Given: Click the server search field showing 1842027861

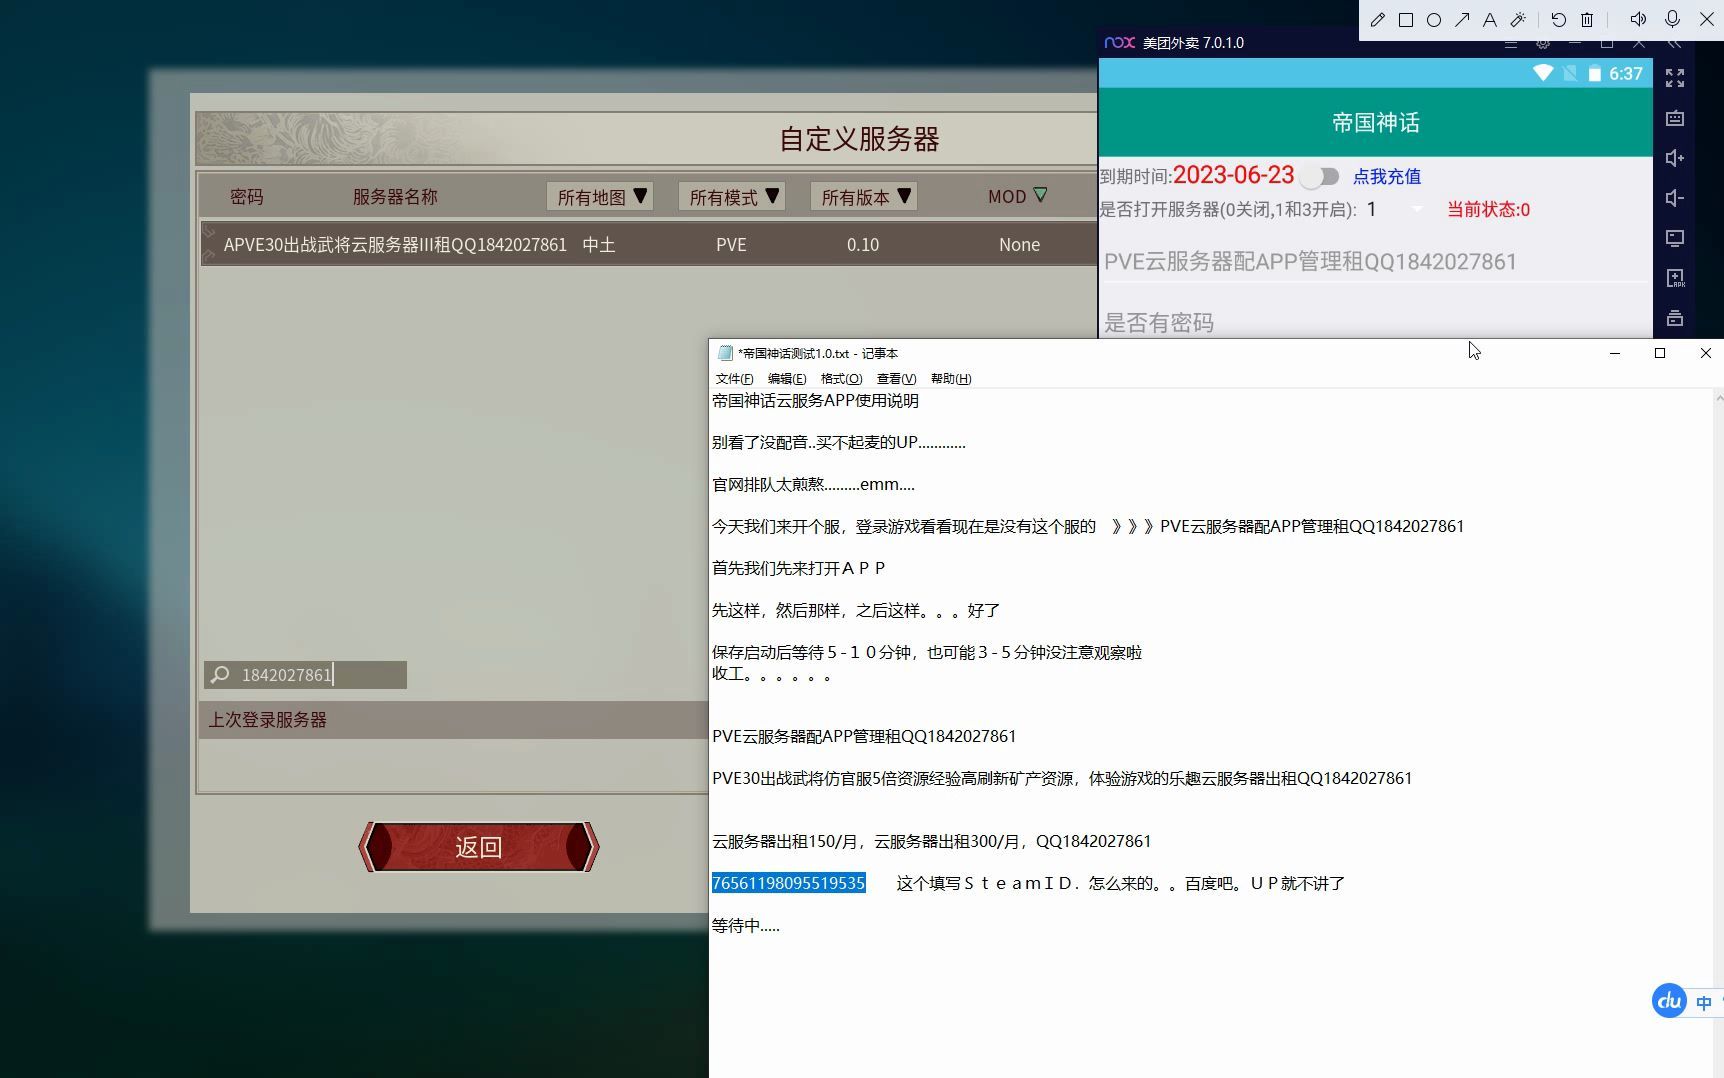Looking at the screenshot, I should (305, 675).
